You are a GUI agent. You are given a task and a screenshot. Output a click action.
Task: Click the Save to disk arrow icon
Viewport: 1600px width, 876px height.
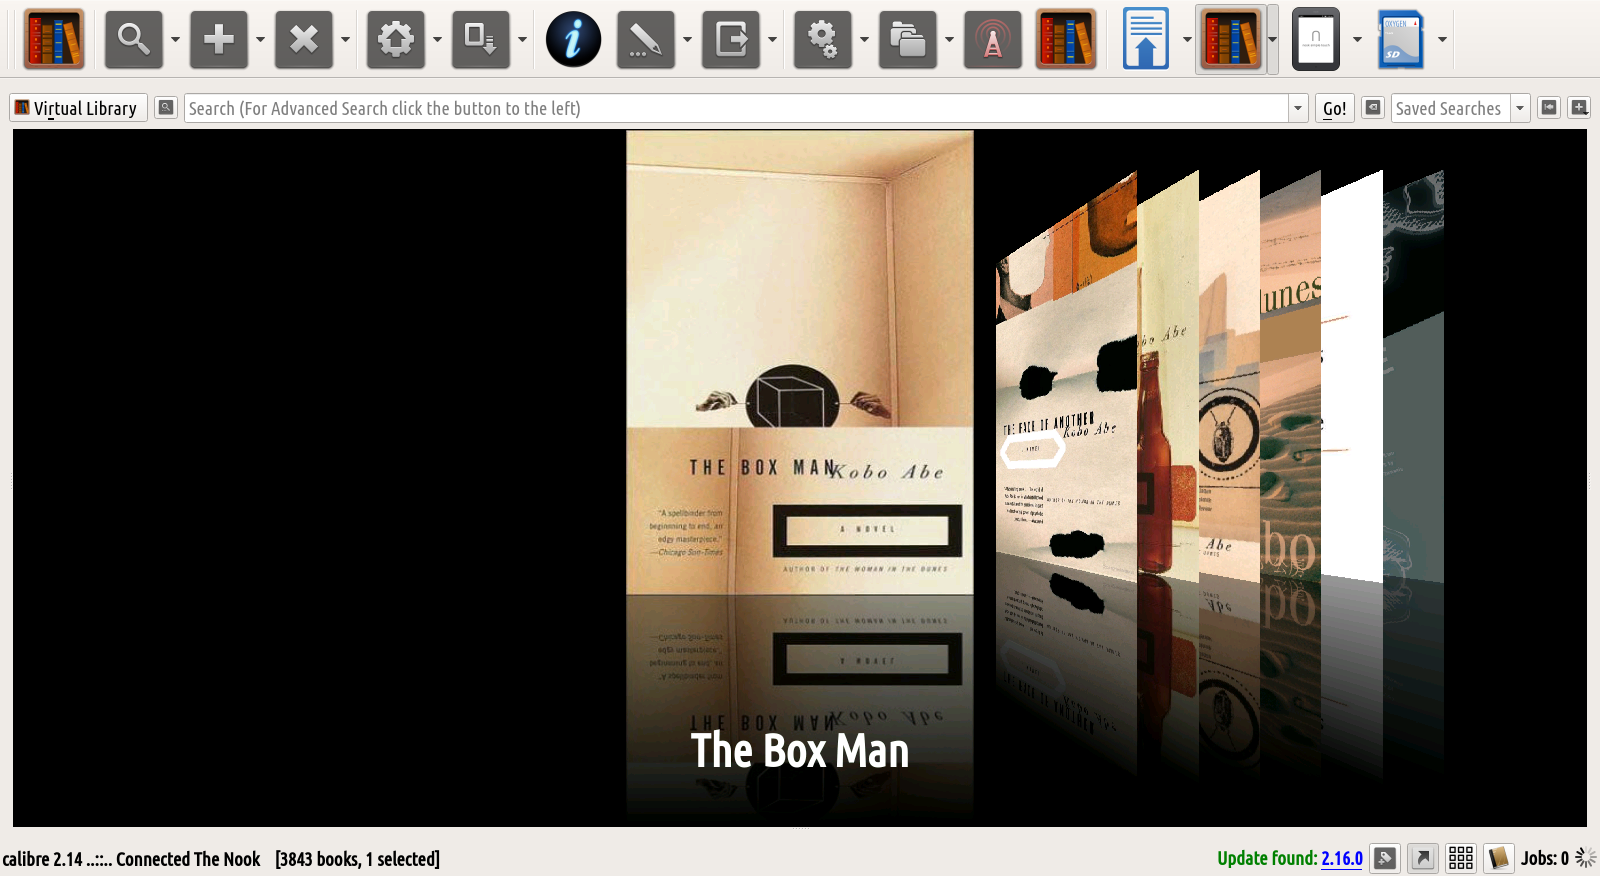(x=731, y=40)
